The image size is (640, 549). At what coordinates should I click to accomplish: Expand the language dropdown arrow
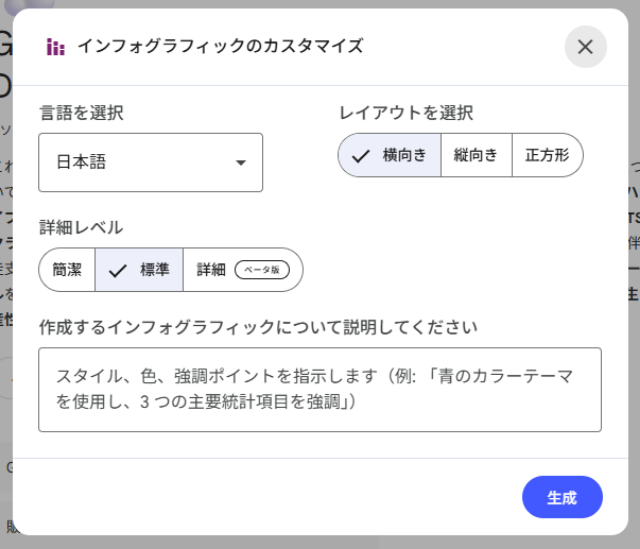point(240,163)
